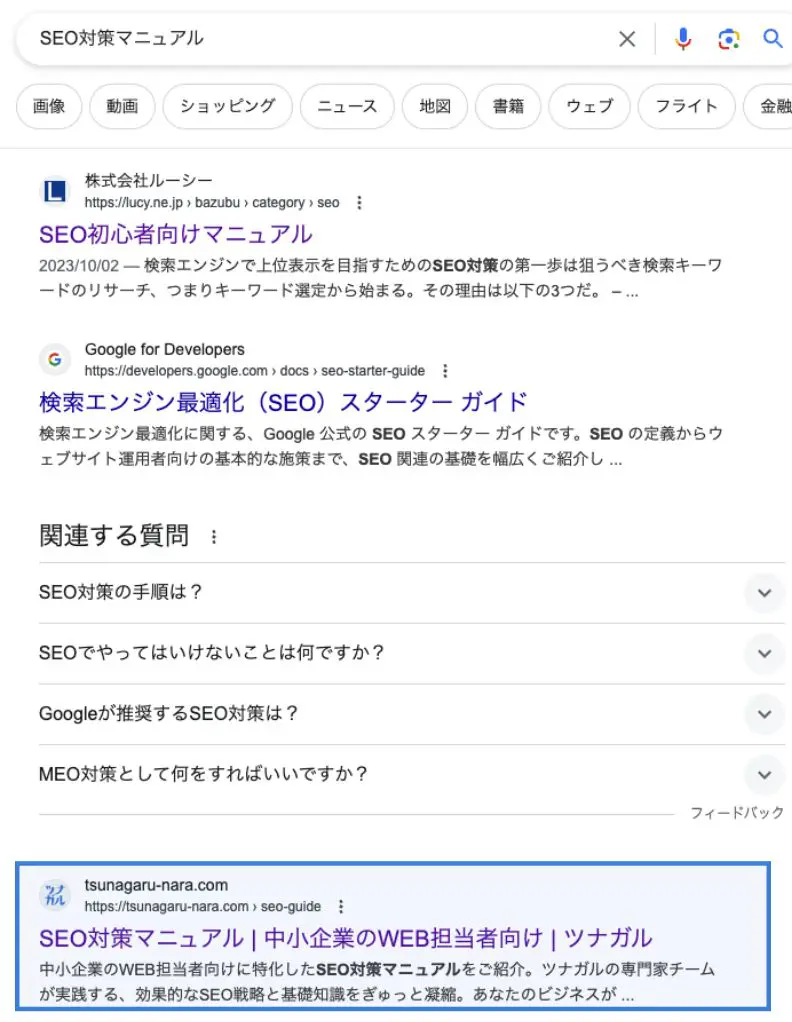Open SEO初心者向けマニュアル result link

[176, 235]
